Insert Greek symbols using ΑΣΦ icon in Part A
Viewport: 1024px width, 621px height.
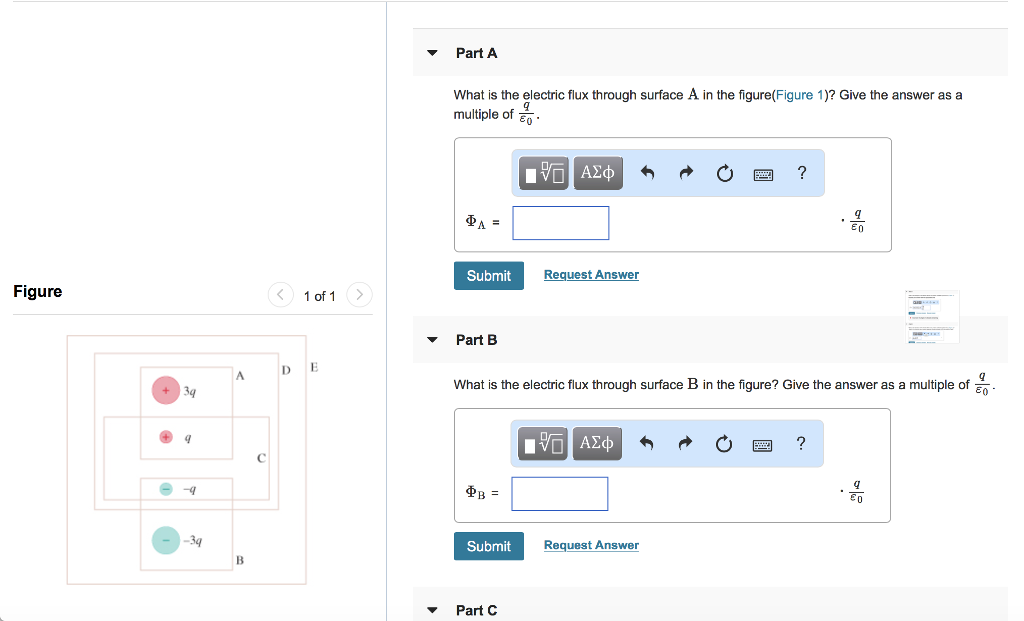point(597,172)
